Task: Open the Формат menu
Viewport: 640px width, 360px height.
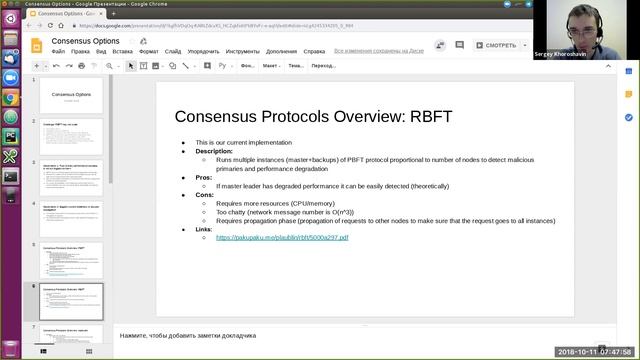Action: (149, 51)
